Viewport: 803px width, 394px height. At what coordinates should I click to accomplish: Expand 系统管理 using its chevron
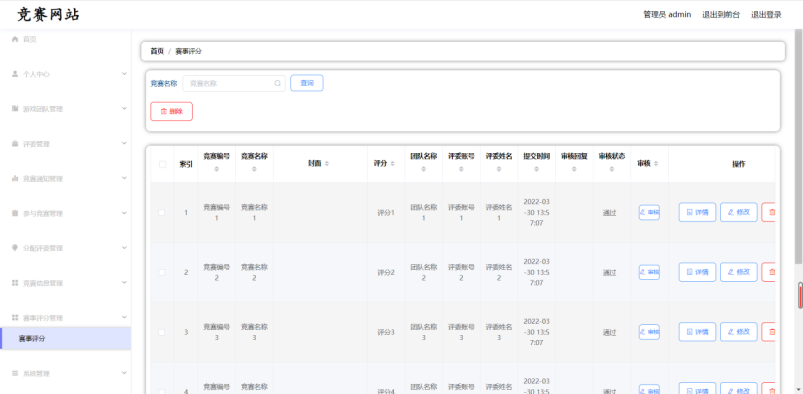click(x=124, y=373)
